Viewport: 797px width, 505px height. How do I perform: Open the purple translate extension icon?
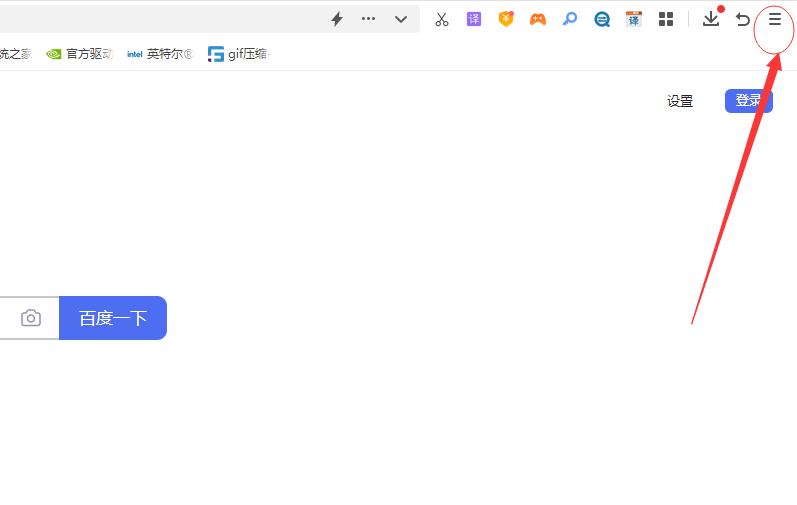(x=474, y=19)
